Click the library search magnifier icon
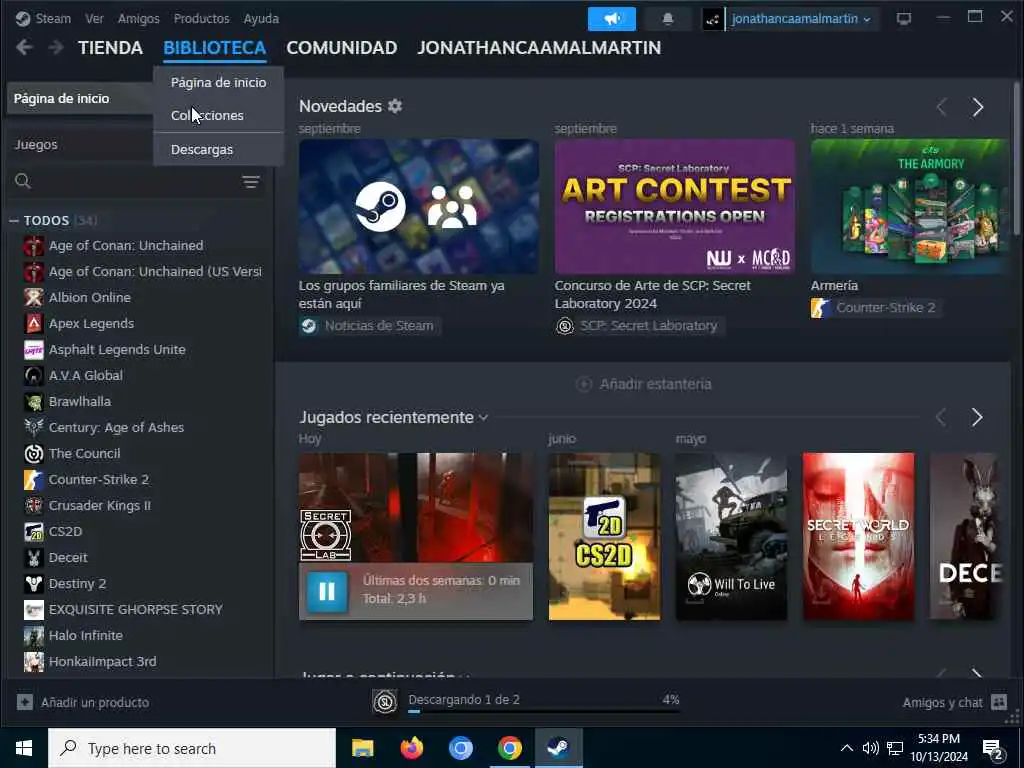This screenshot has width=1024, height=768. pos(23,181)
